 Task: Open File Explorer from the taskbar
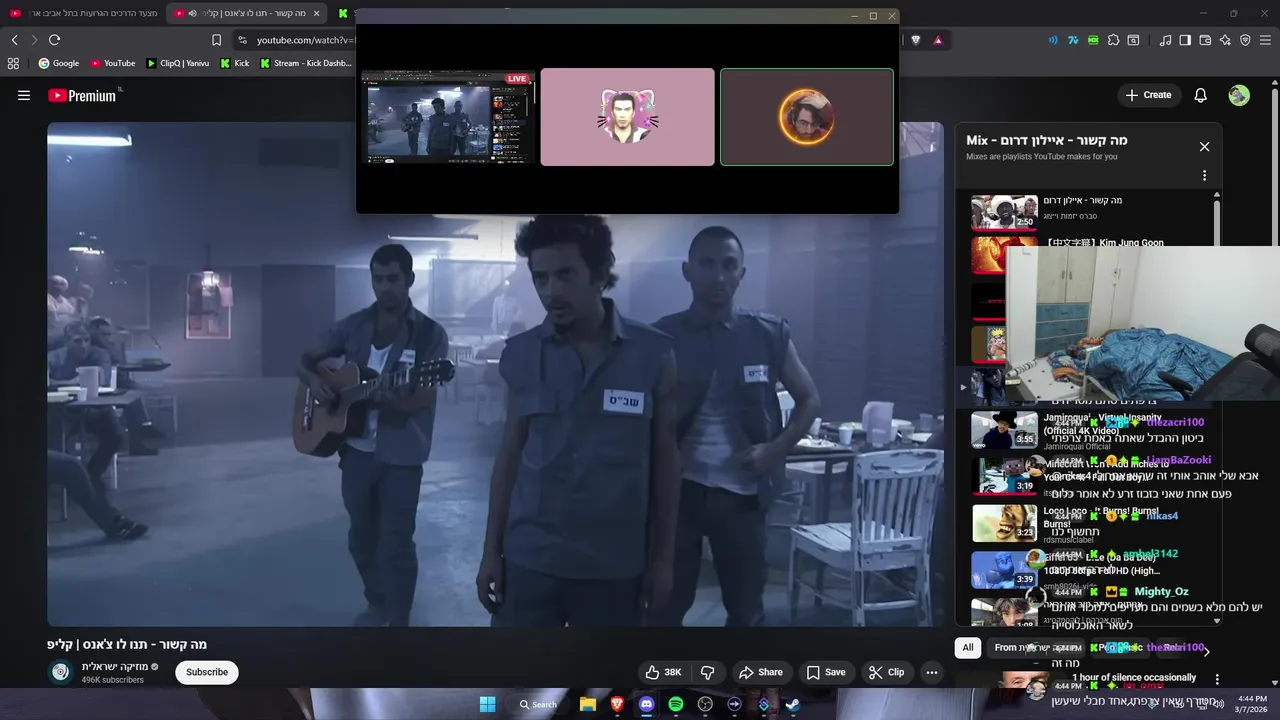pyautogui.click(x=588, y=704)
